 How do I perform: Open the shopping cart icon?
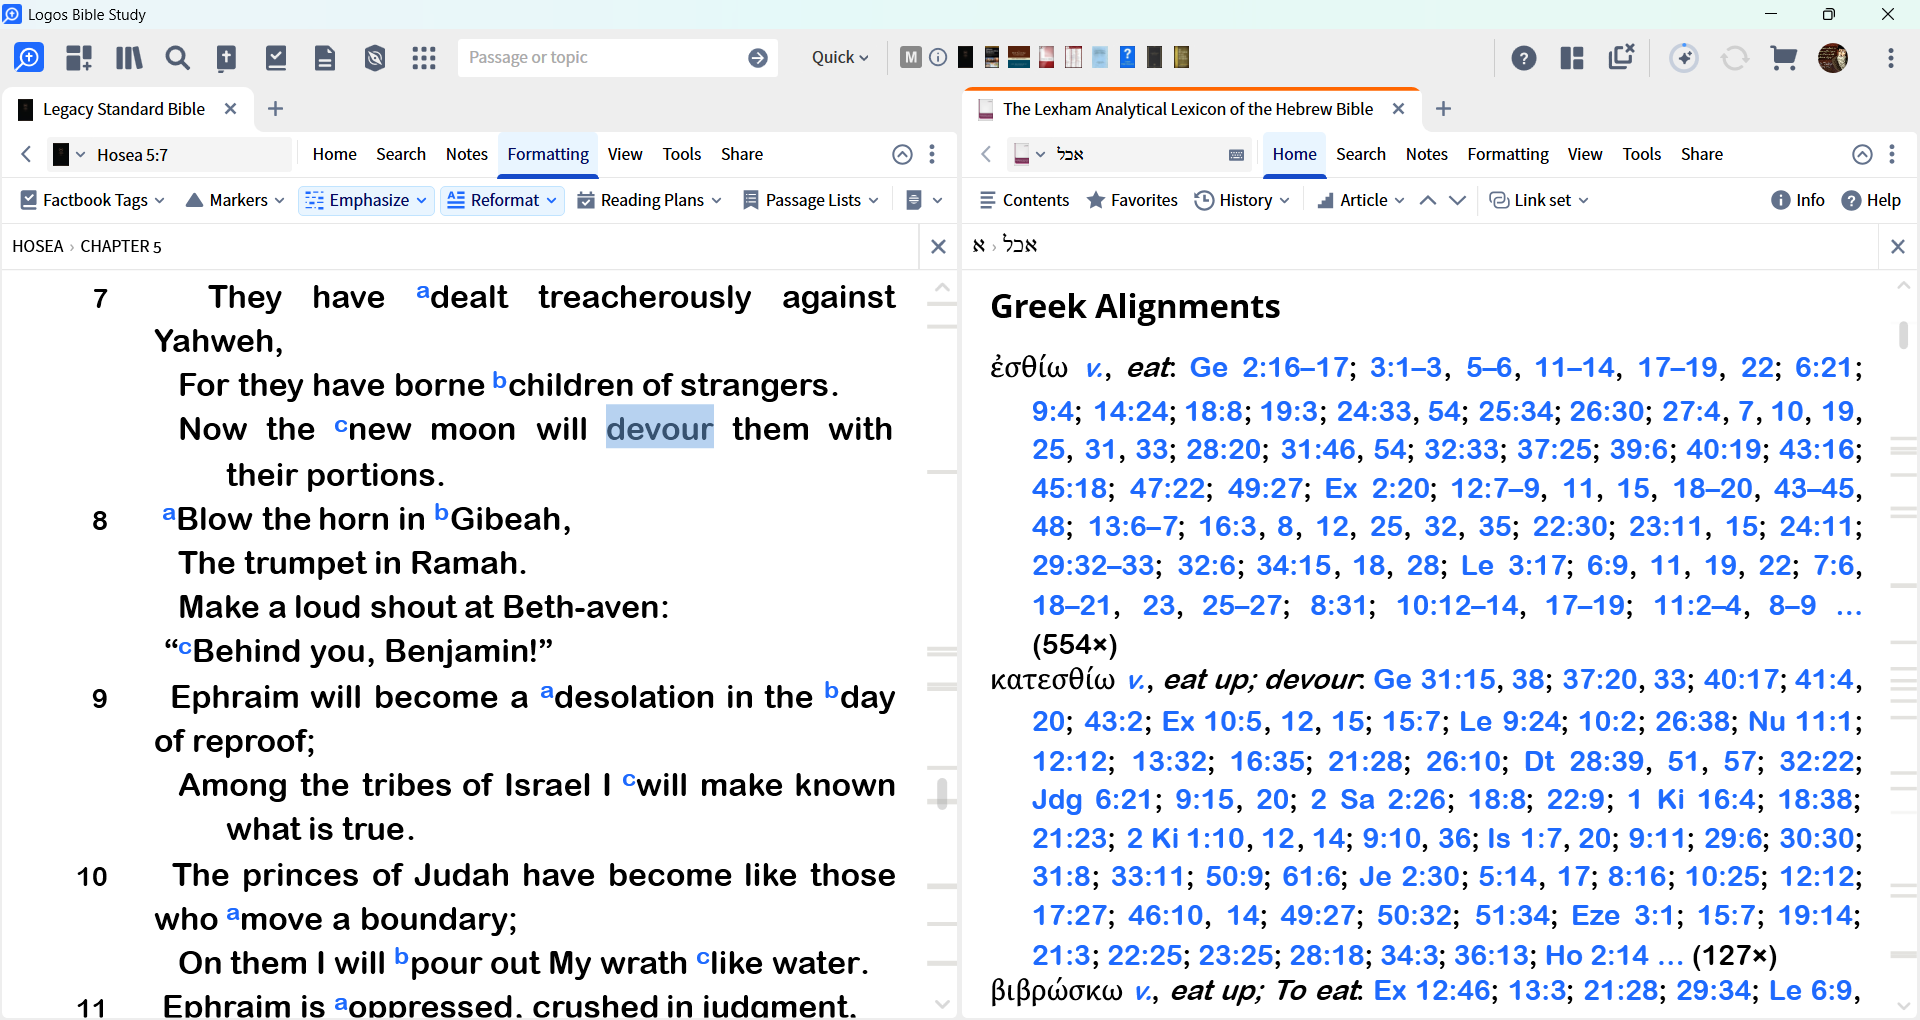click(x=1784, y=58)
